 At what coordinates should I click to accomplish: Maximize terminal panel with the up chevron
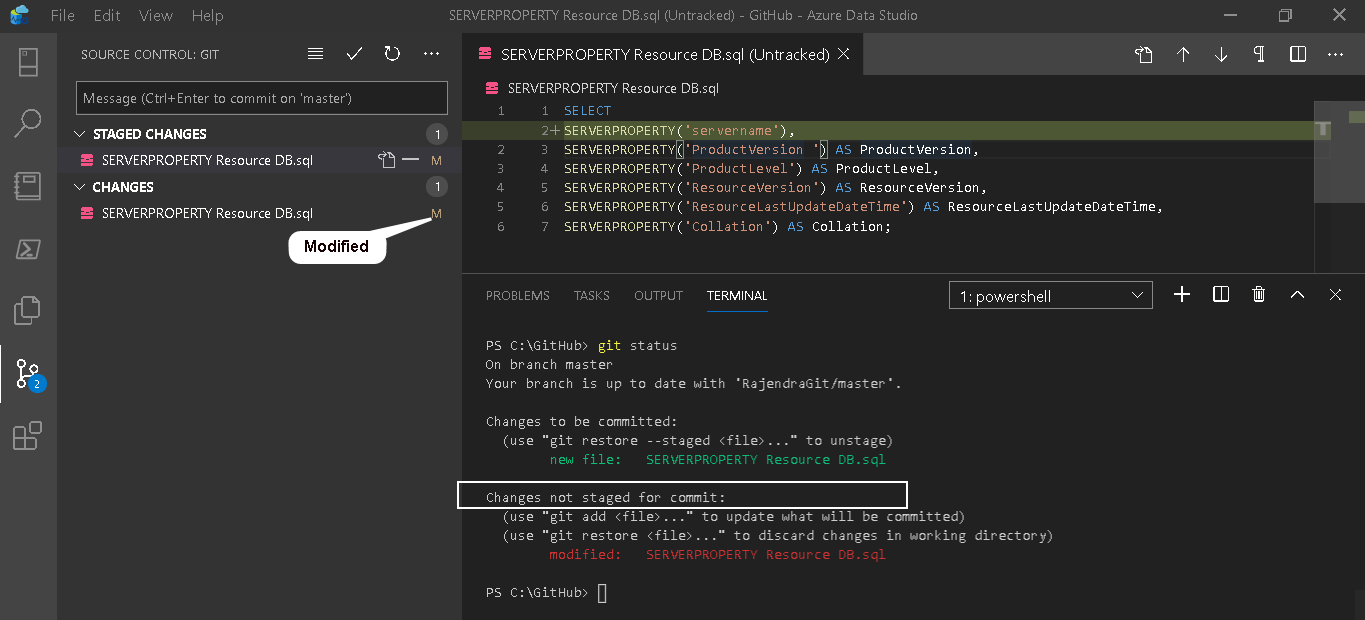click(1297, 294)
